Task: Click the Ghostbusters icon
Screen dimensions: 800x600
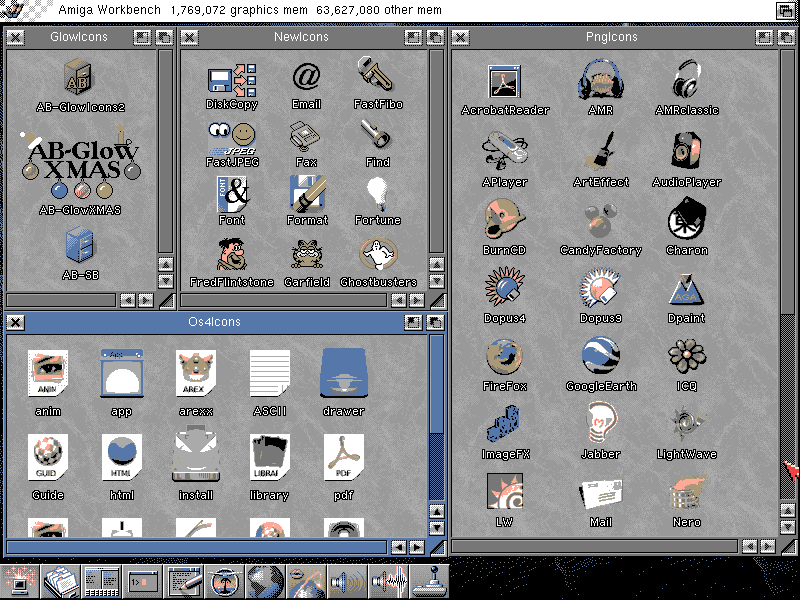Action: tap(378, 254)
